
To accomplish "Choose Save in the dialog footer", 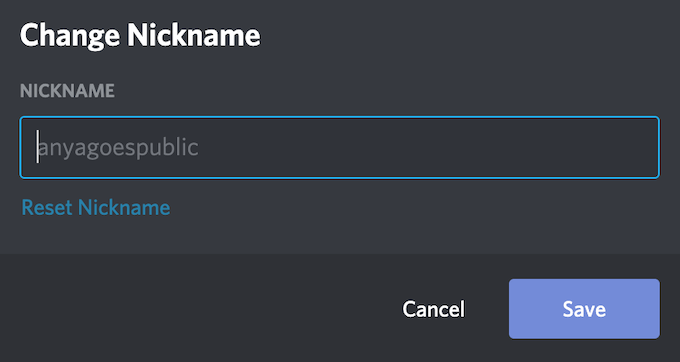I will coord(584,309).
